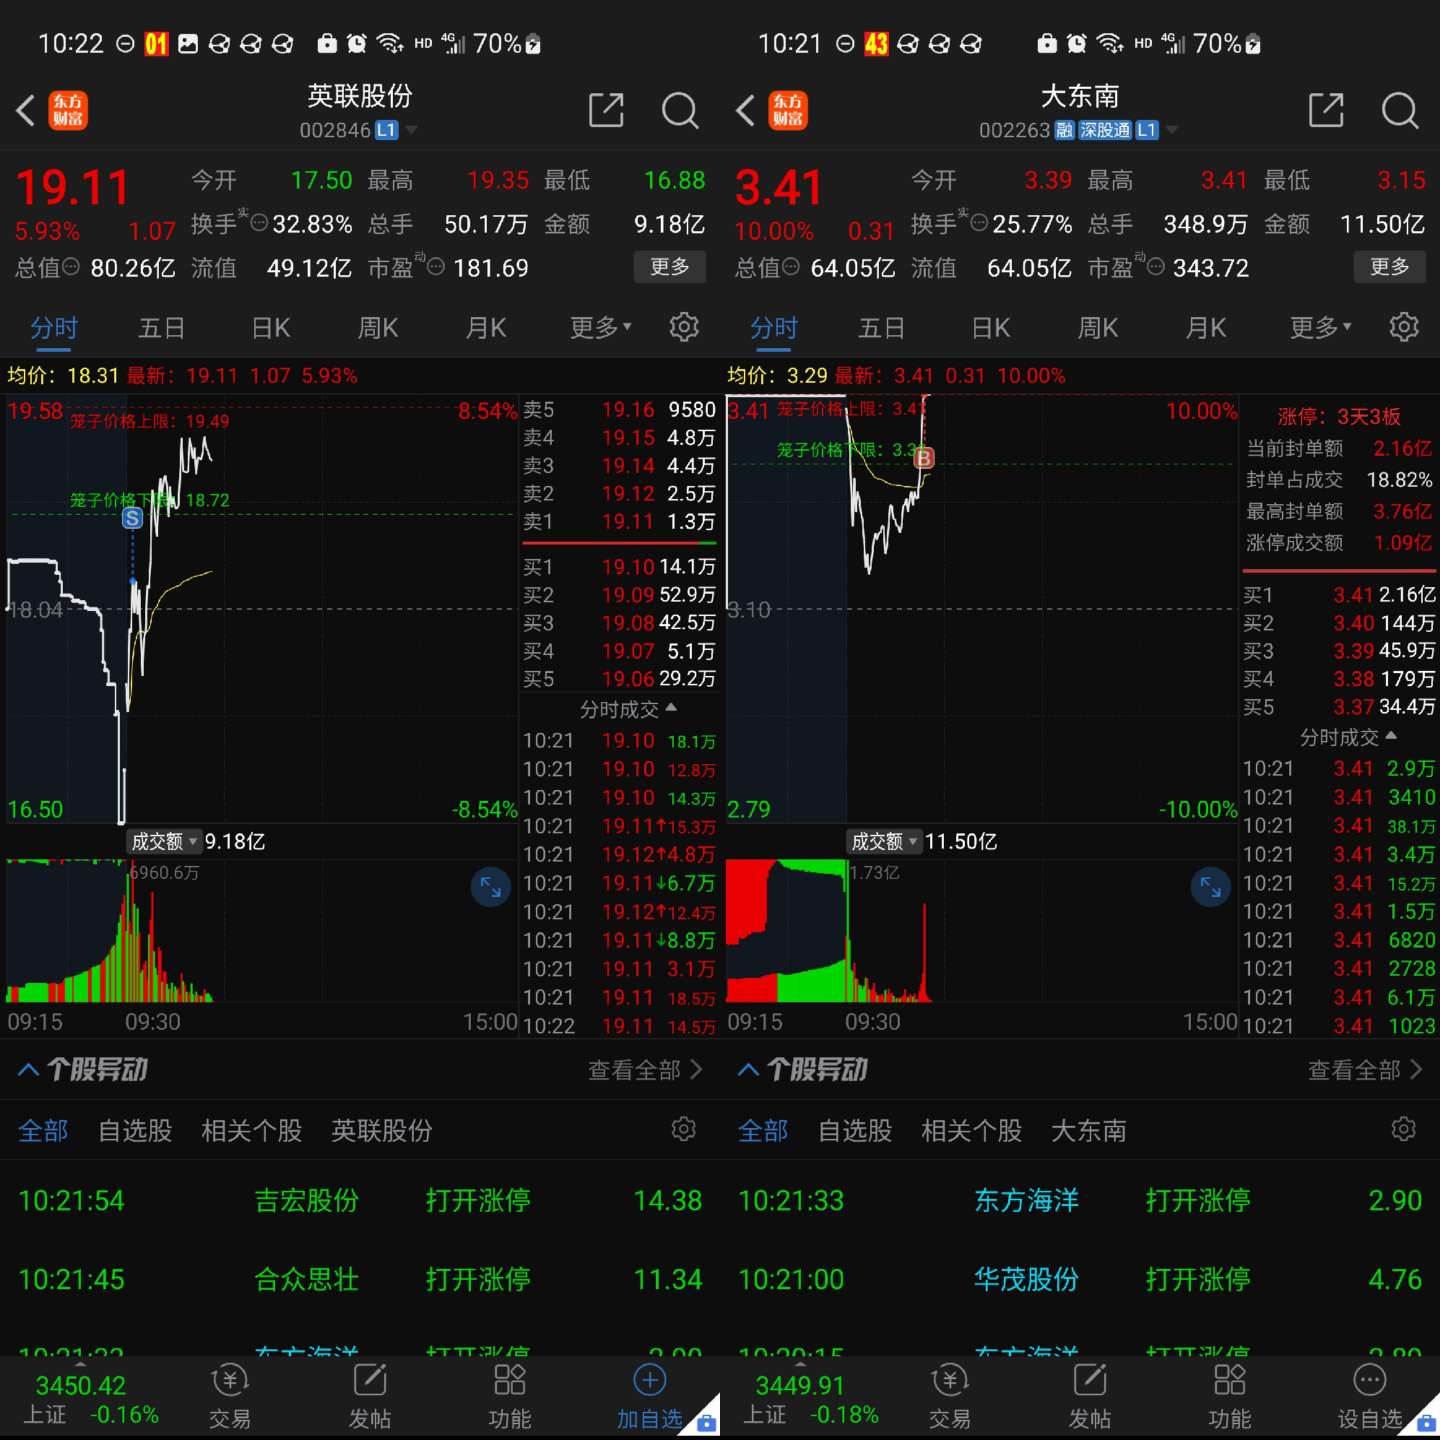The width and height of the screenshot is (1440, 1440).
Task: Tap the back arrow on 英联股份 screen
Action: click(x=26, y=110)
